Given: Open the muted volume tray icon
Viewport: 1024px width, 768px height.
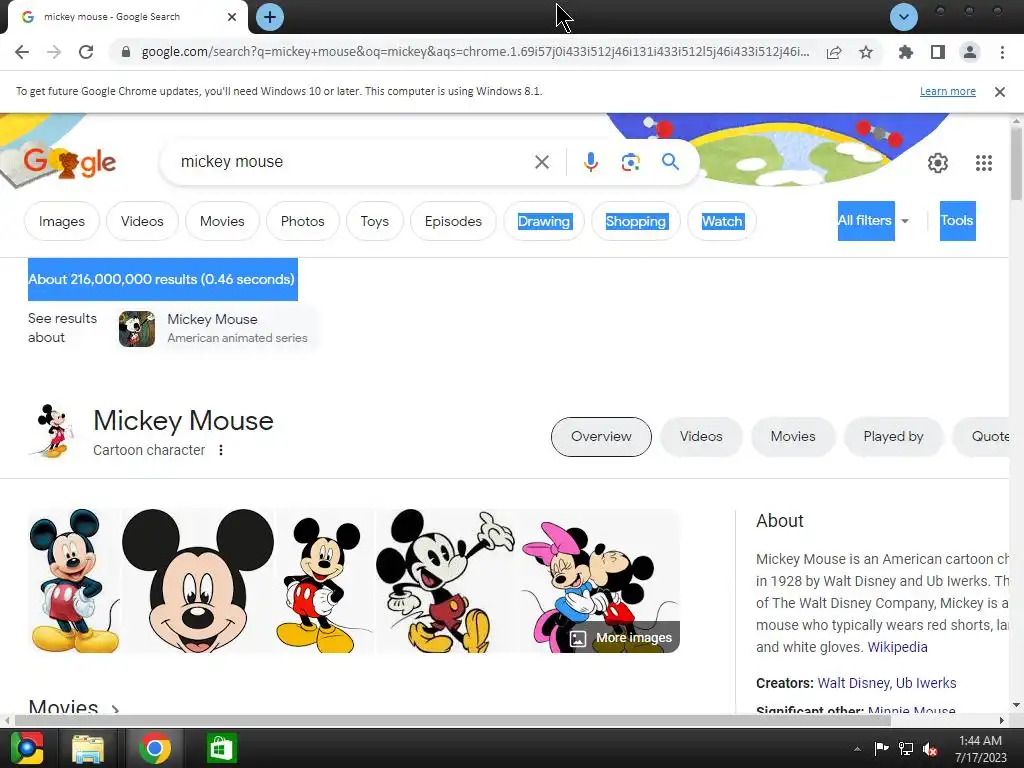Looking at the screenshot, I should tap(930, 749).
